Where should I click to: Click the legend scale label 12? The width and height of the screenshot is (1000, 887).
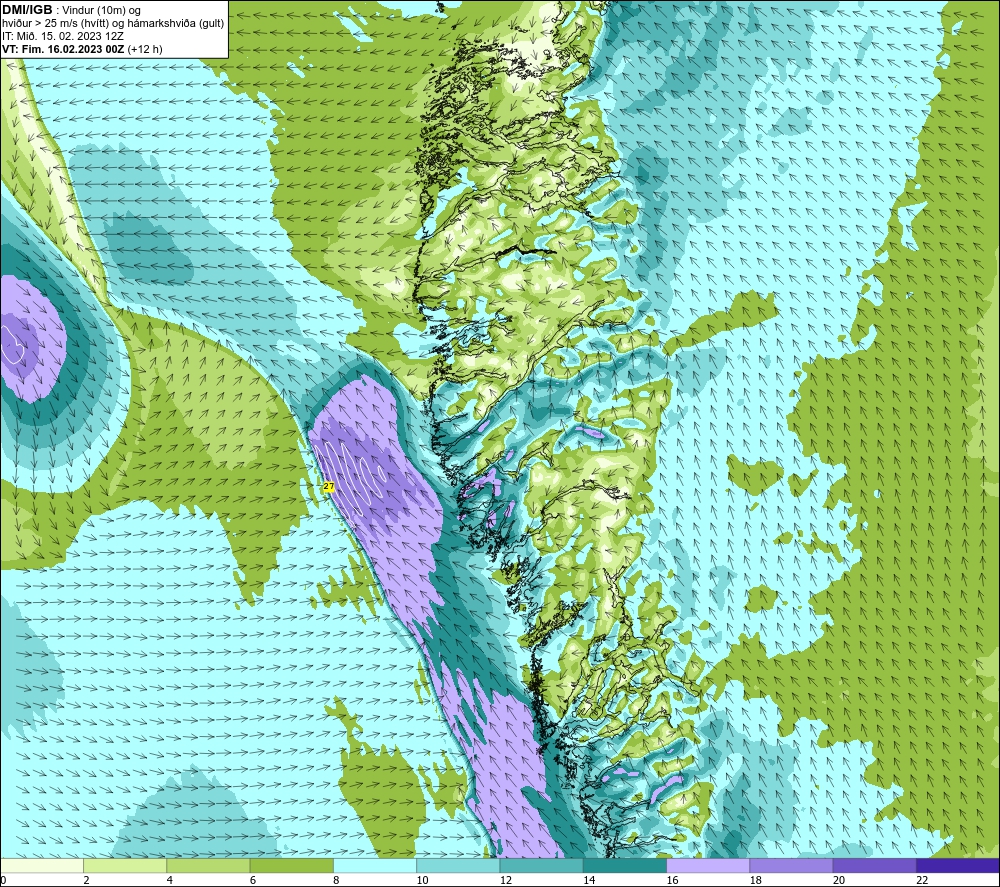click(x=506, y=880)
